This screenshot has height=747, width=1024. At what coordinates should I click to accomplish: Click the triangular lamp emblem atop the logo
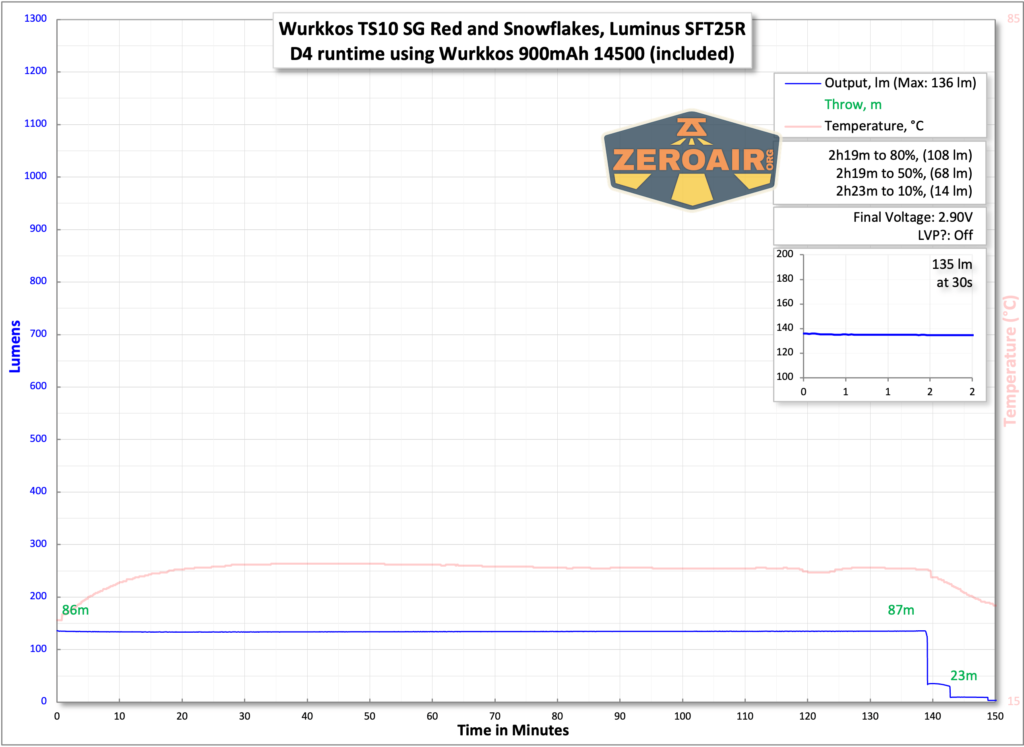[691, 127]
